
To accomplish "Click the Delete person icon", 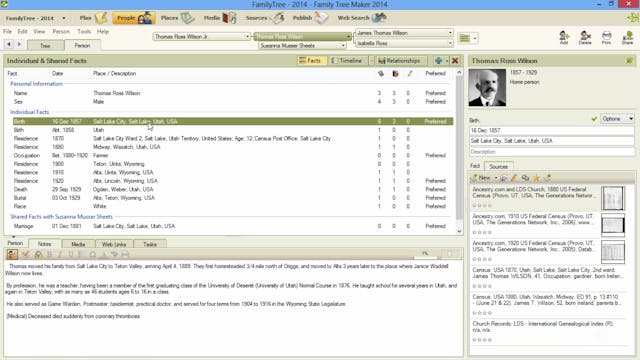I will [585, 38].
